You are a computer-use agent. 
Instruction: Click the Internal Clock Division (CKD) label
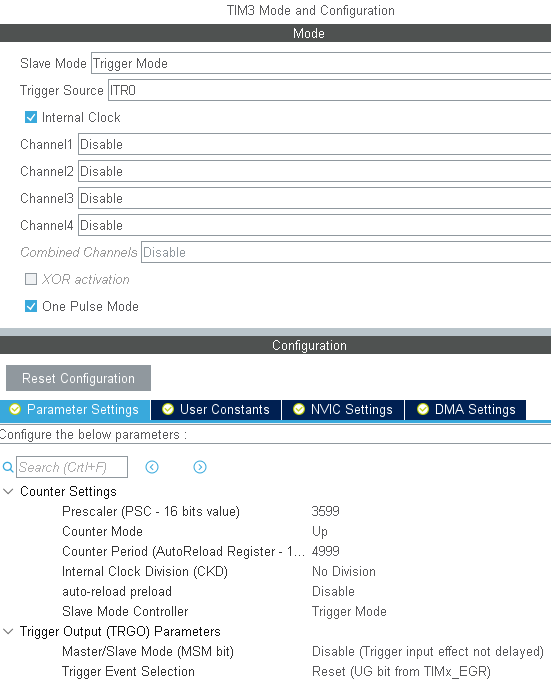pos(145,572)
